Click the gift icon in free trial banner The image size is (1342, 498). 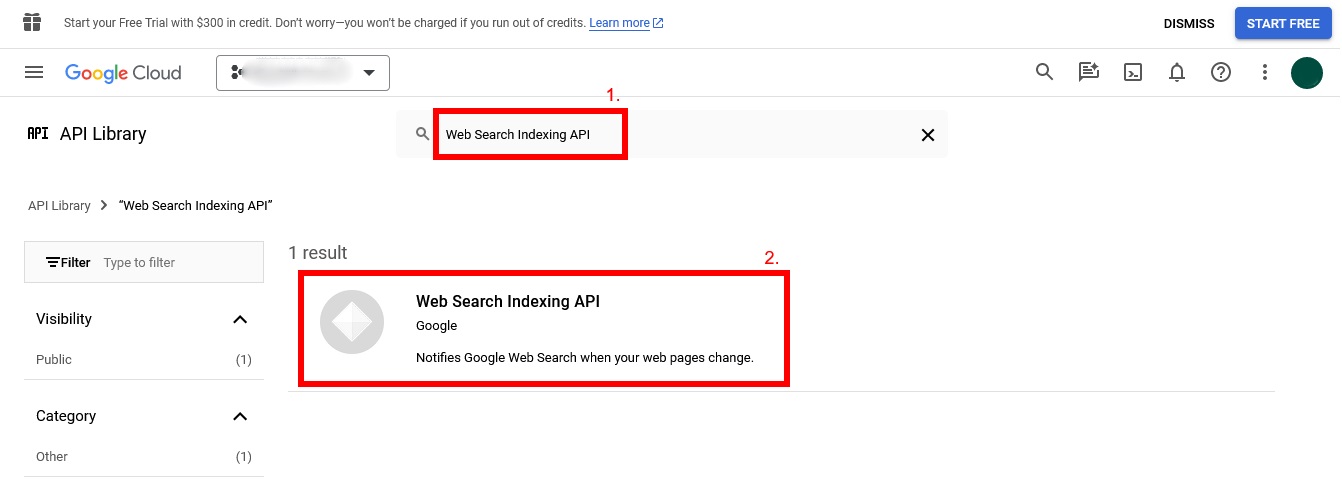tap(32, 22)
